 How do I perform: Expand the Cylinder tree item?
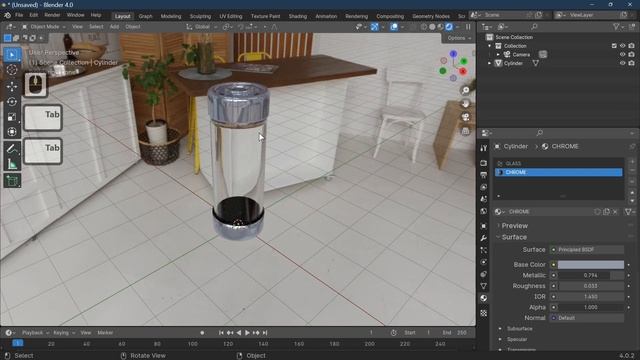(489, 63)
